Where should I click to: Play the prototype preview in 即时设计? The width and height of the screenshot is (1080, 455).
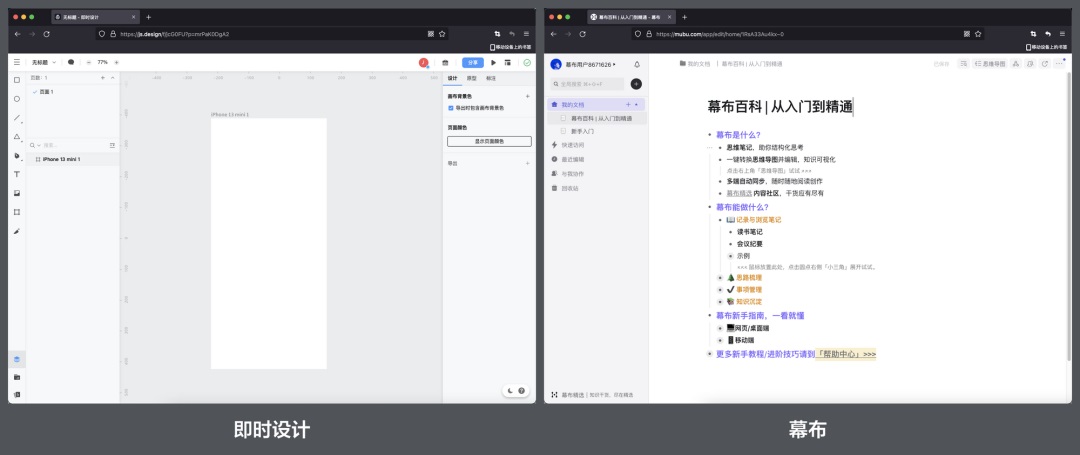click(493, 63)
